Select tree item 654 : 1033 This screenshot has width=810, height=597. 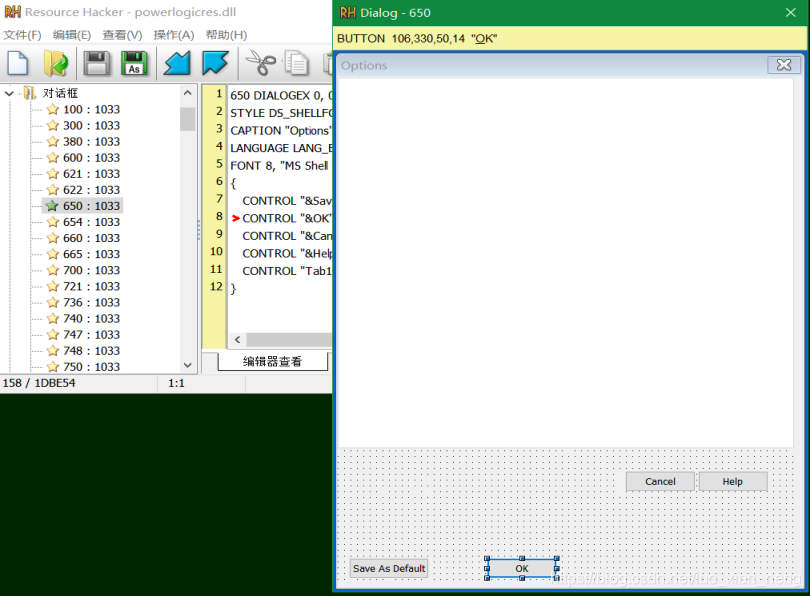(x=91, y=222)
